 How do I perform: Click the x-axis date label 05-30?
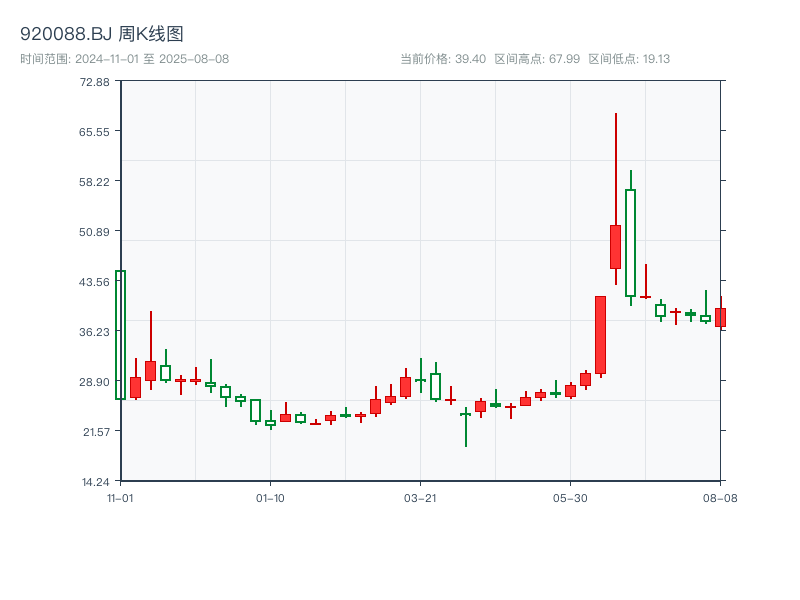pos(570,498)
